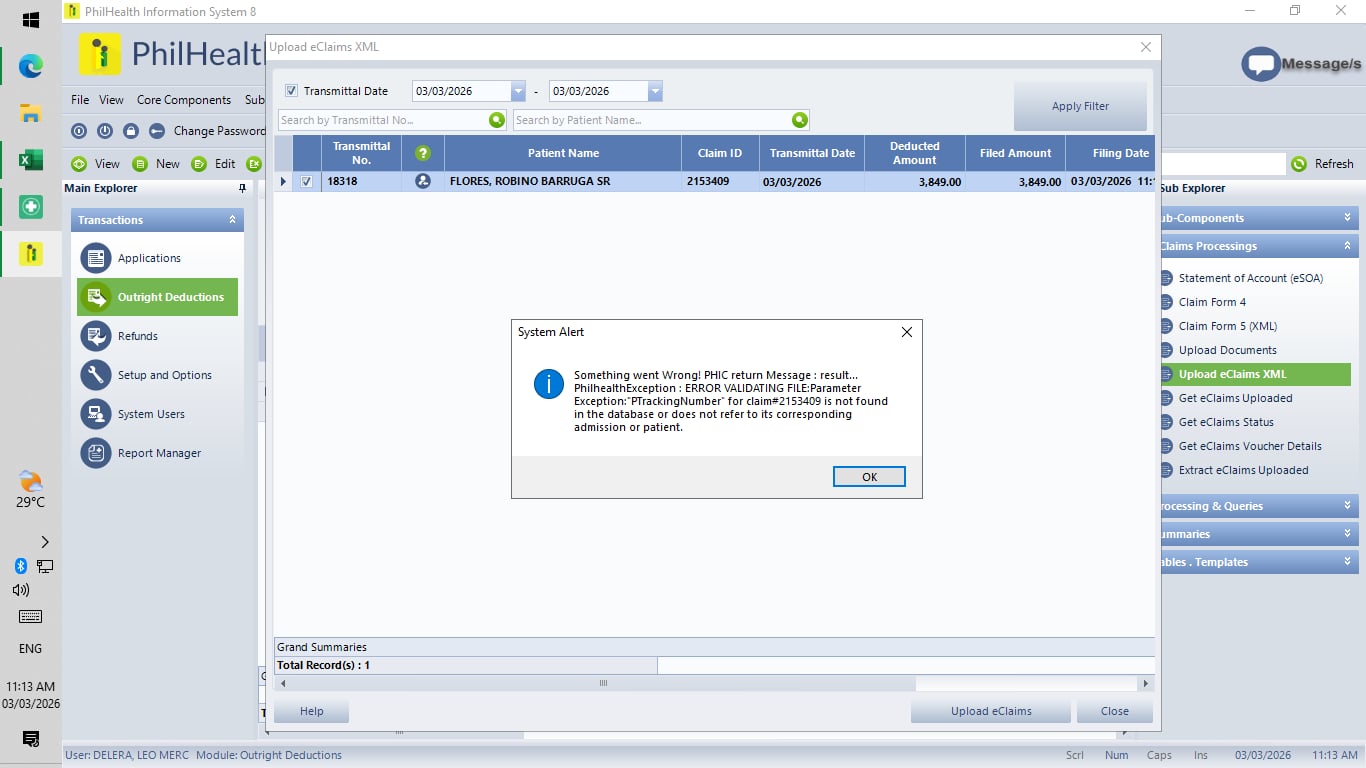Select Get eClaims Uploaded
Screen dimensions: 1366x768
tap(1235, 398)
